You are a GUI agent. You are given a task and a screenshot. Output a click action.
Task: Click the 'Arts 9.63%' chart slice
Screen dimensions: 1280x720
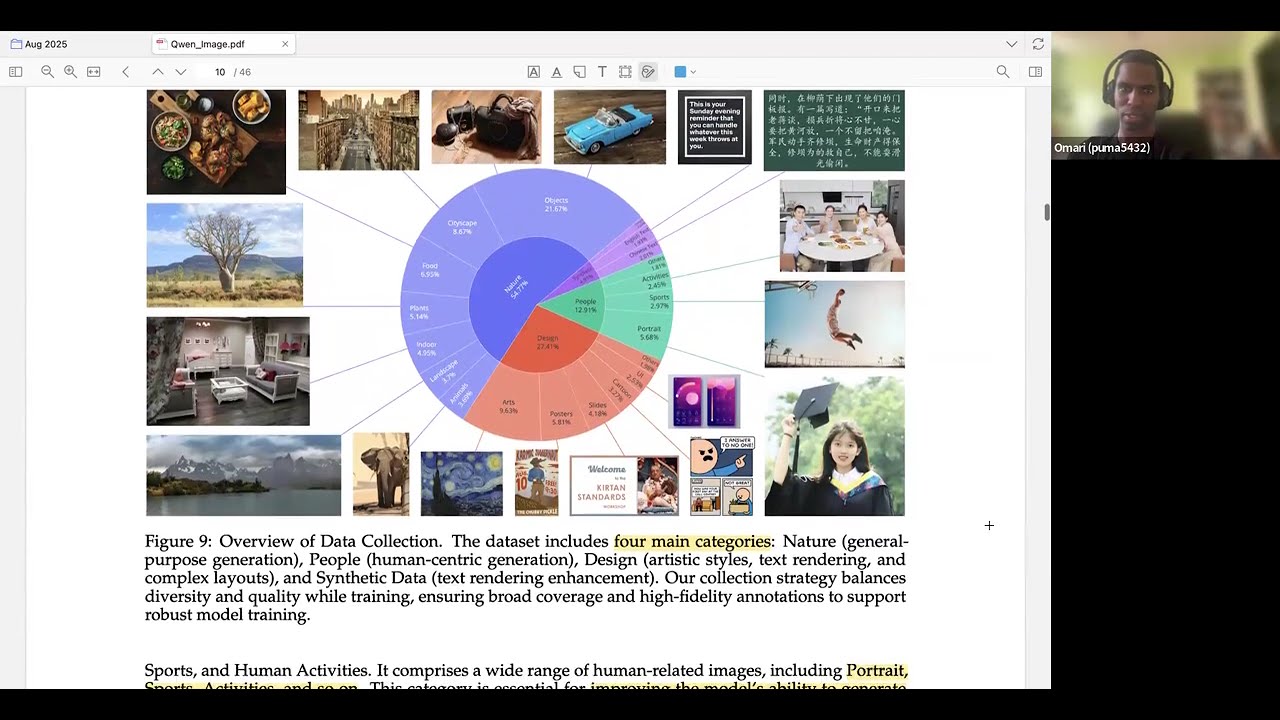508,406
